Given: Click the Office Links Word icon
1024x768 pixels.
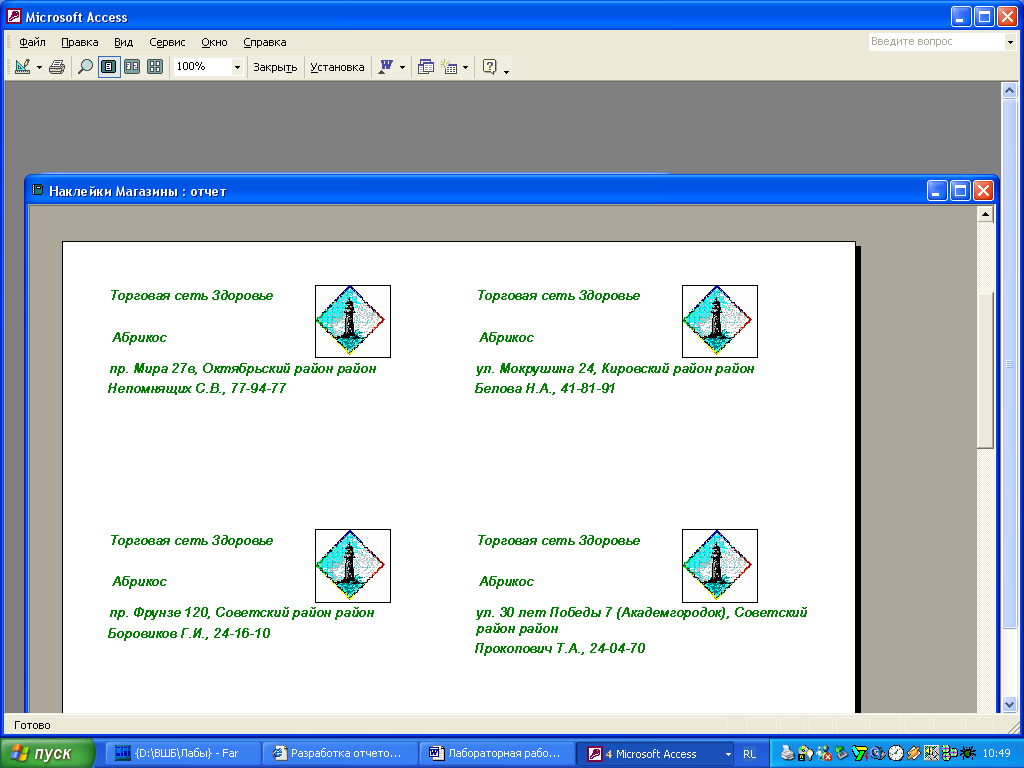Looking at the screenshot, I should 386,67.
